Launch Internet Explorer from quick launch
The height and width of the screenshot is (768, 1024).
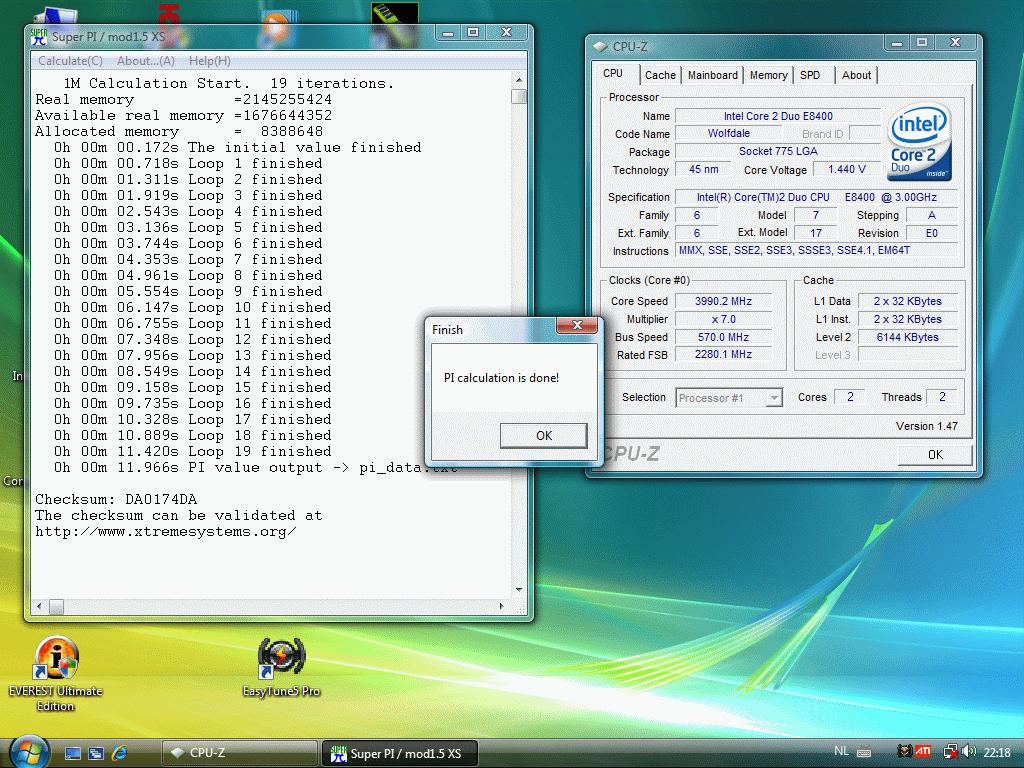tap(120, 753)
